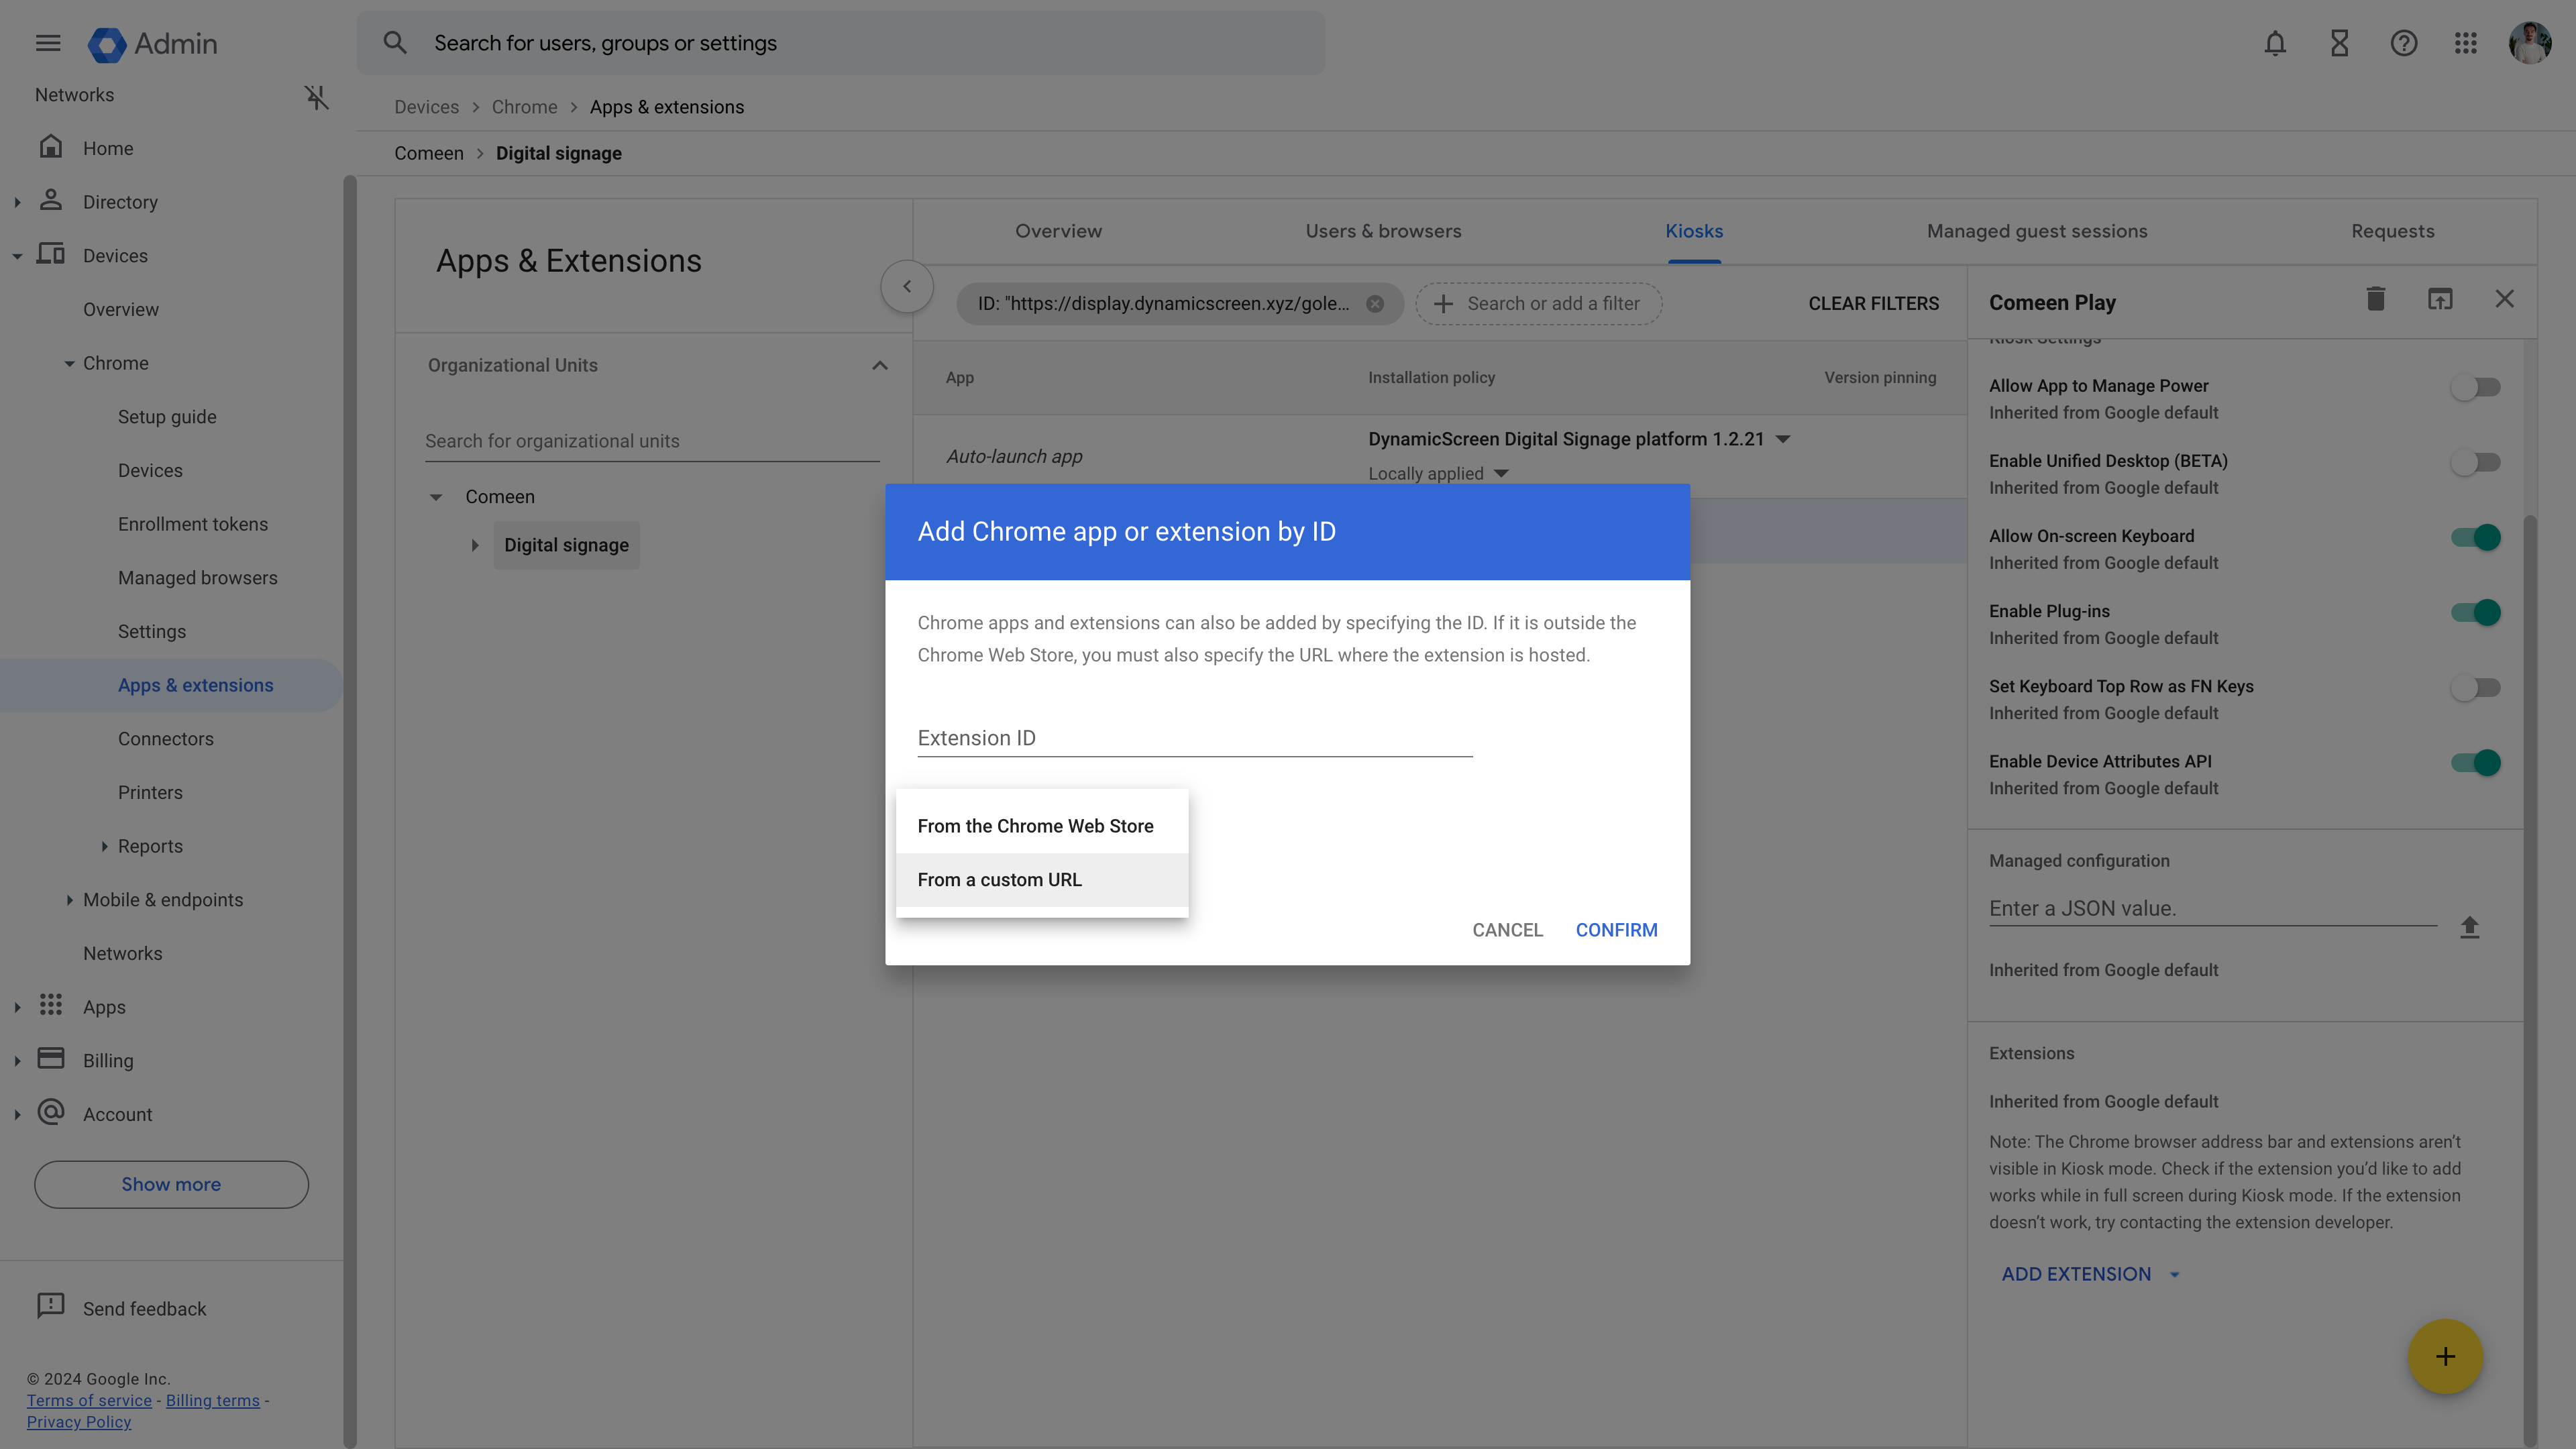Click CLEAR FILTERS
This screenshot has width=2576, height=1449.
(x=1873, y=304)
